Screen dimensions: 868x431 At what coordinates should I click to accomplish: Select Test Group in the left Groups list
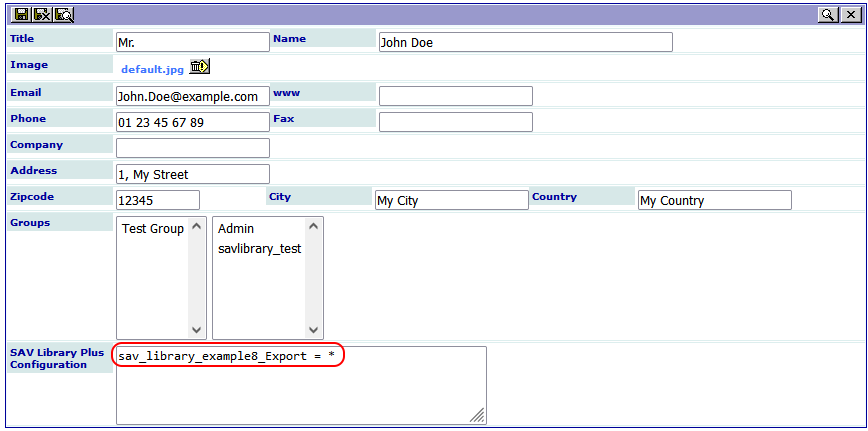point(153,229)
